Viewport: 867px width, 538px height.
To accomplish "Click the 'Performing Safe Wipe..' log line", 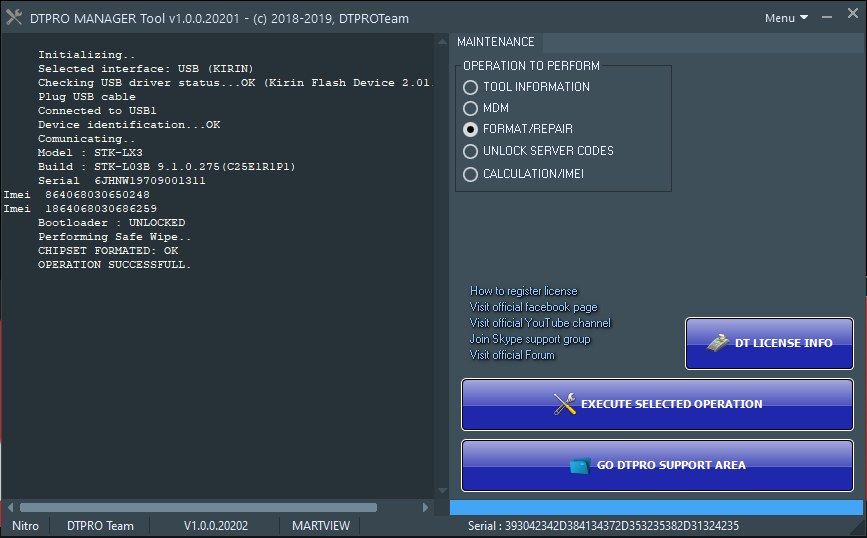I will pyautogui.click(x=114, y=237).
